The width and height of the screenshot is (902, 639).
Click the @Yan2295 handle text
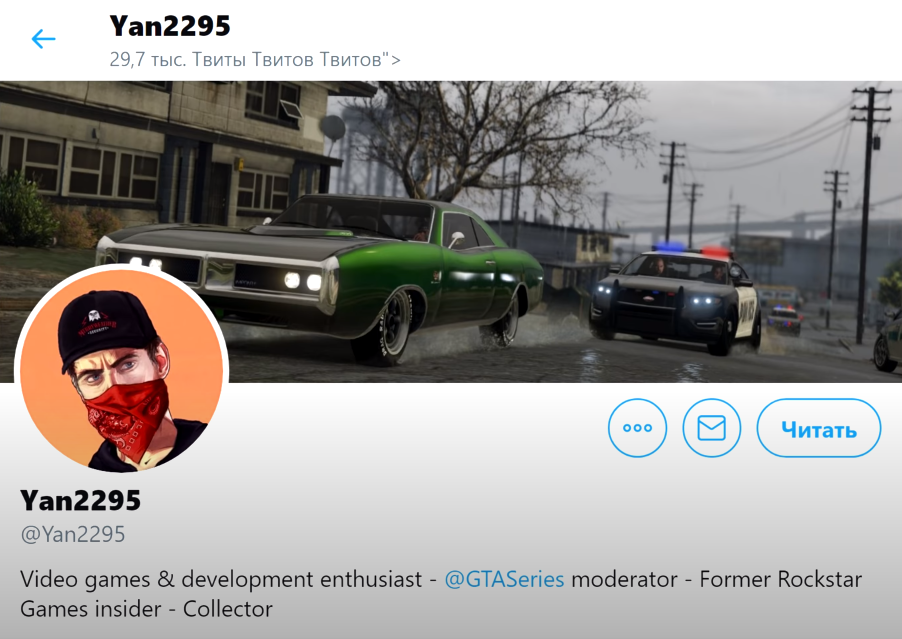pos(72,534)
